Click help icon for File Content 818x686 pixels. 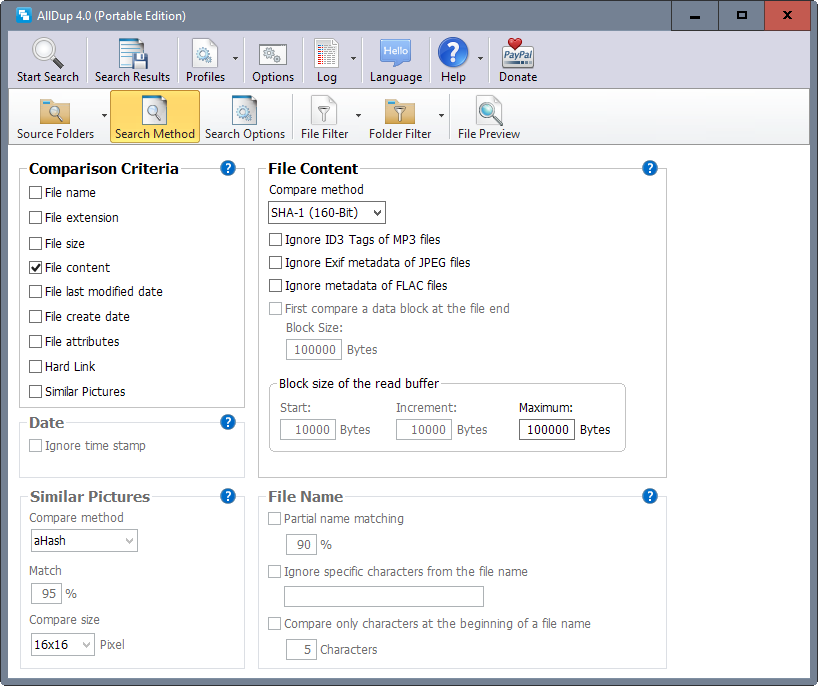click(649, 168)
